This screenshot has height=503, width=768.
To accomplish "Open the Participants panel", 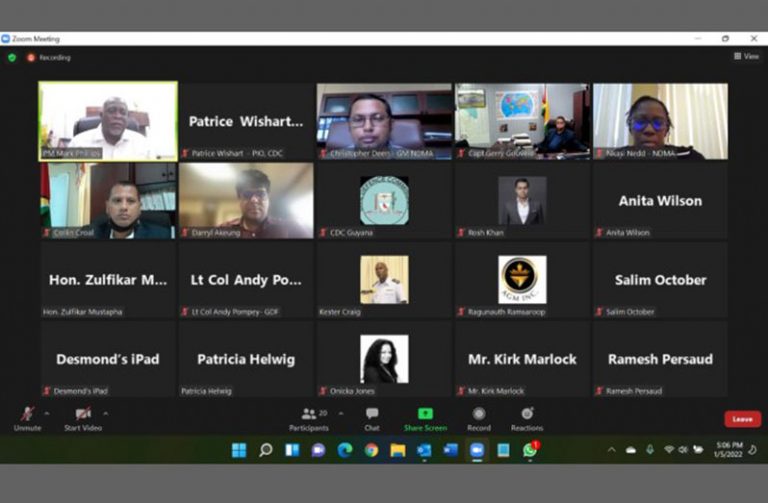I will point(309,419).
